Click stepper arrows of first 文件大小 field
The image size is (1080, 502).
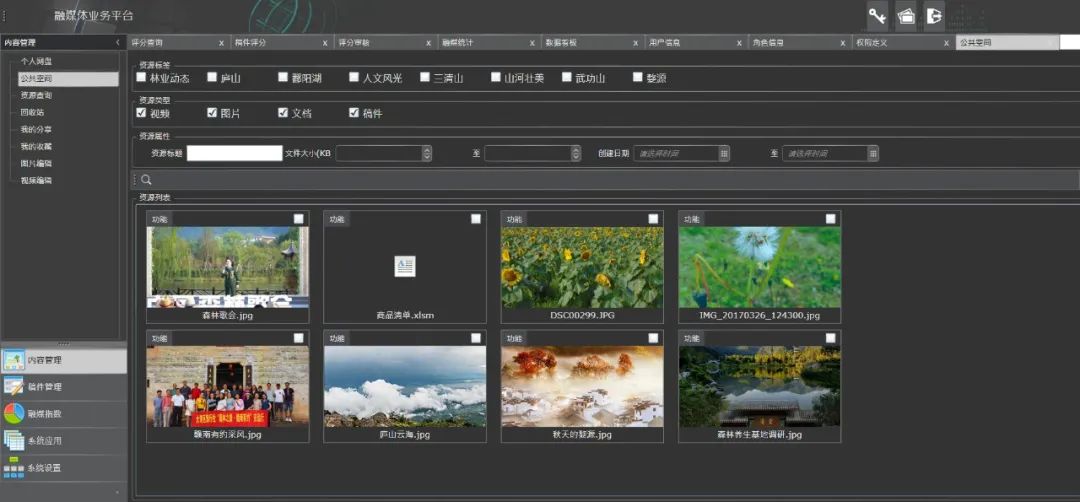(427, 153)
